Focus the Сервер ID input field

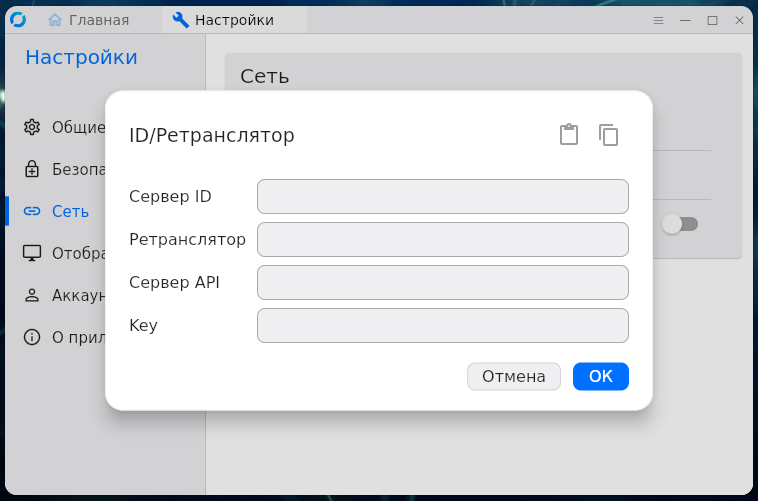point(442,196)
